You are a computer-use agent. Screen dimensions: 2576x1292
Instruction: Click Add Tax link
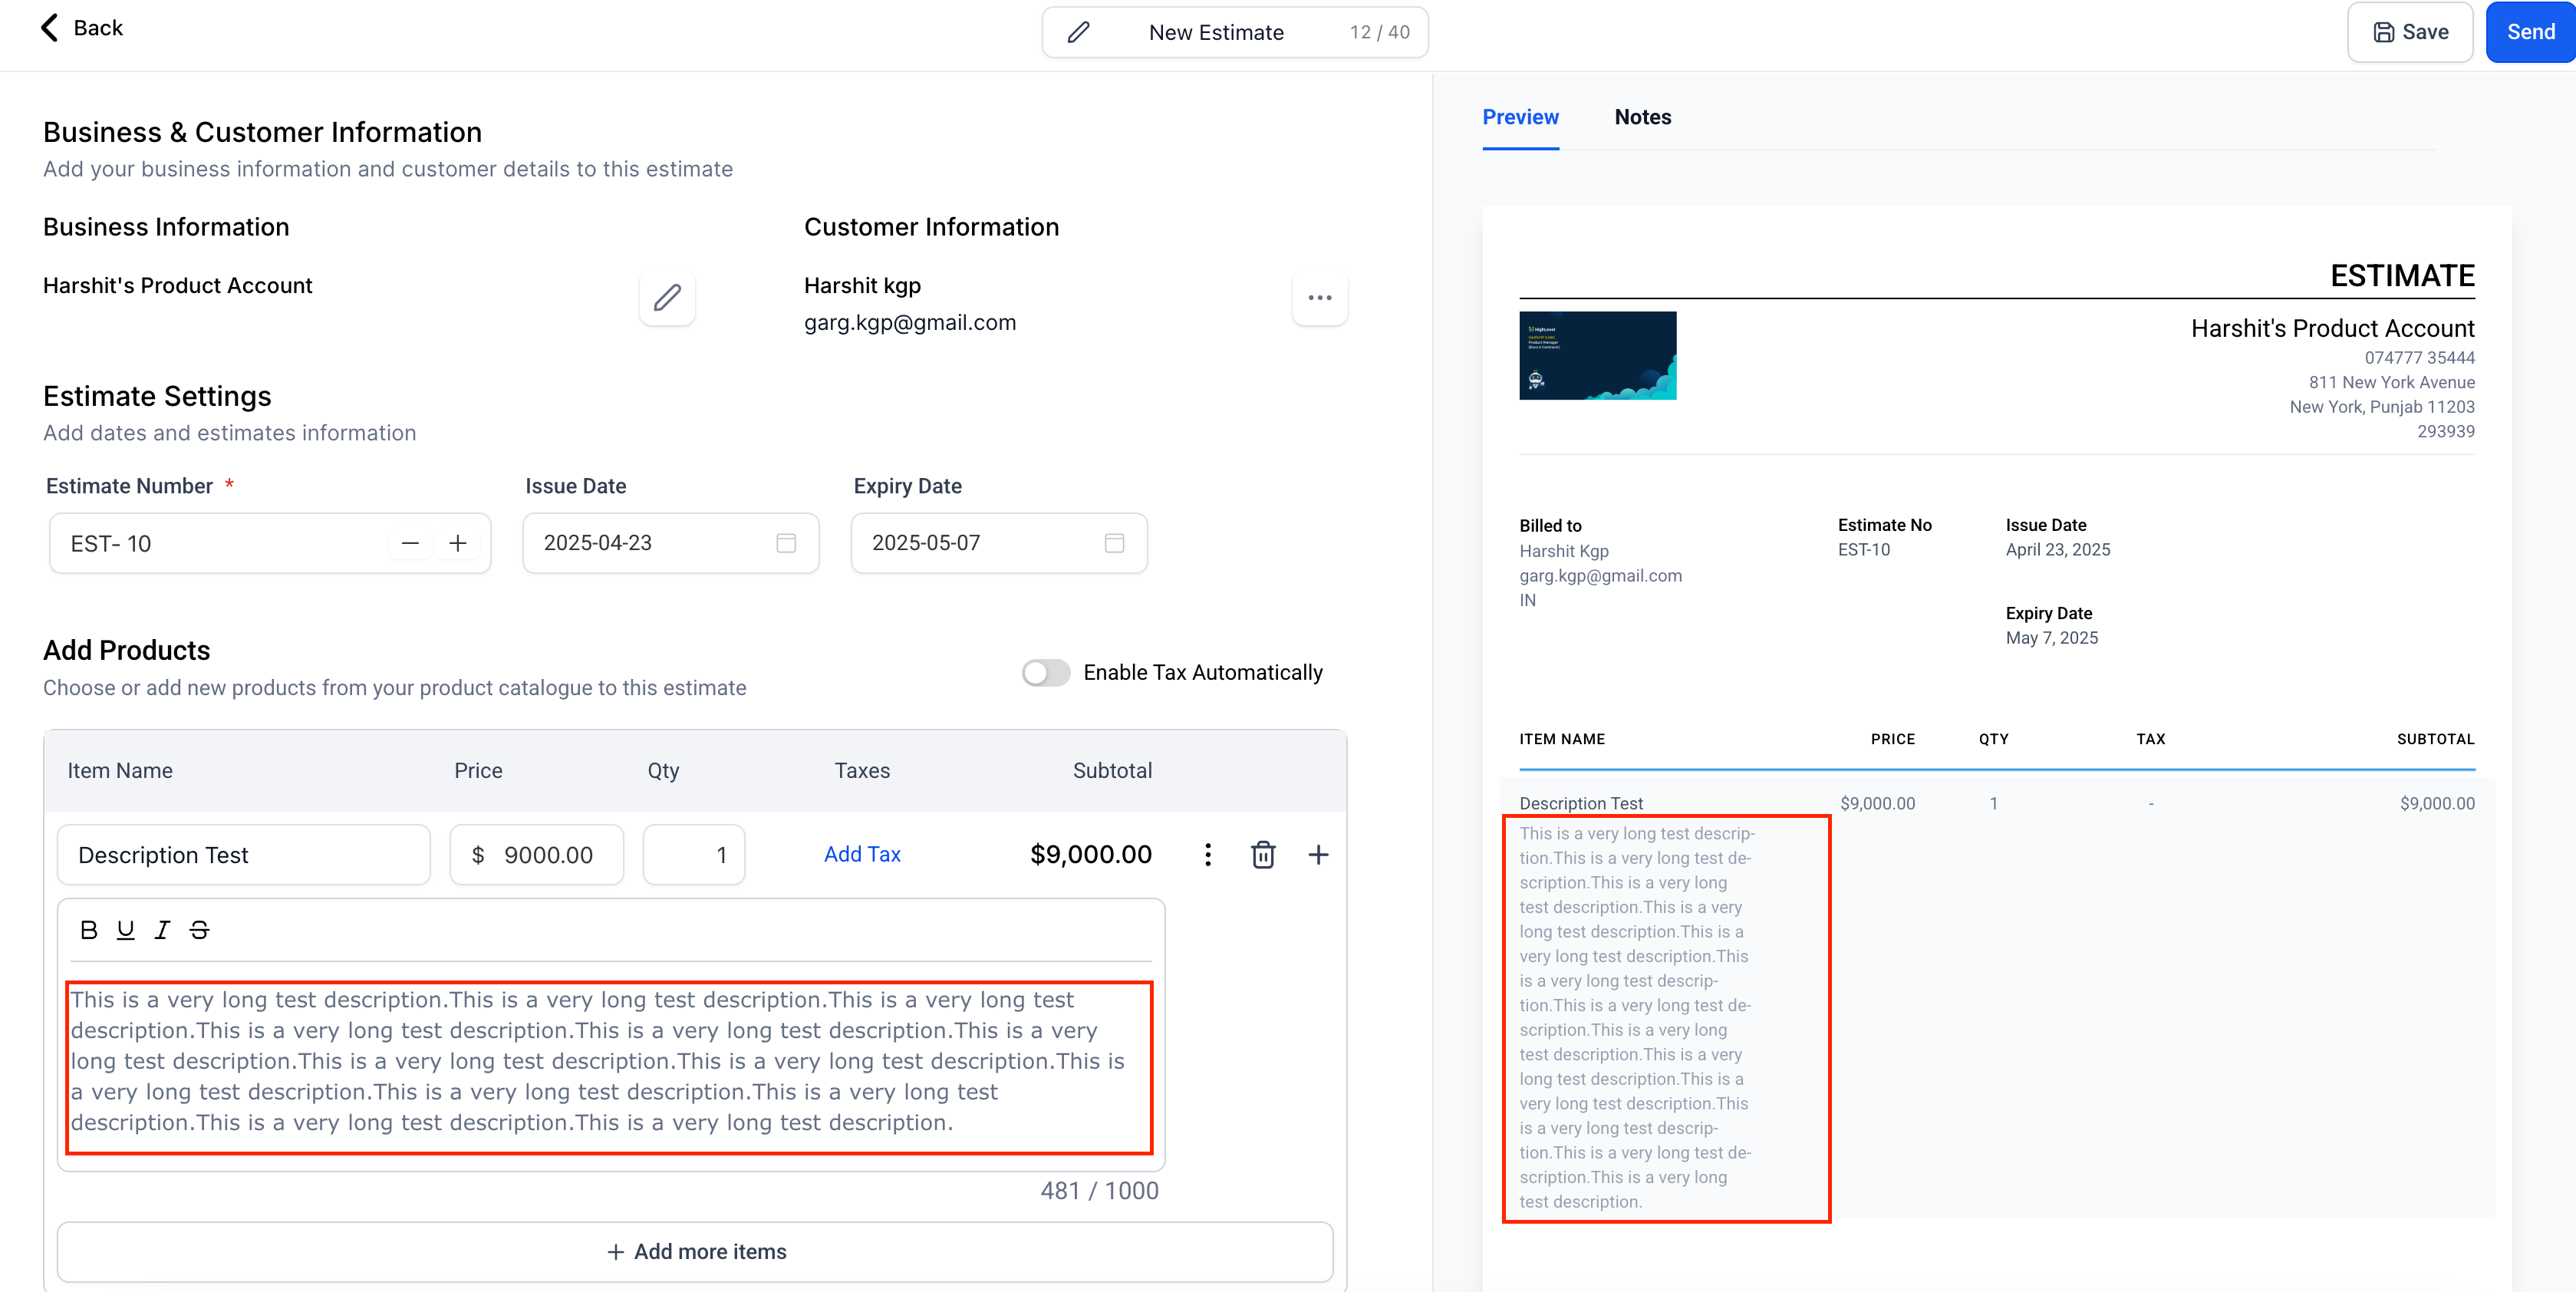click(x=862, y=854)
